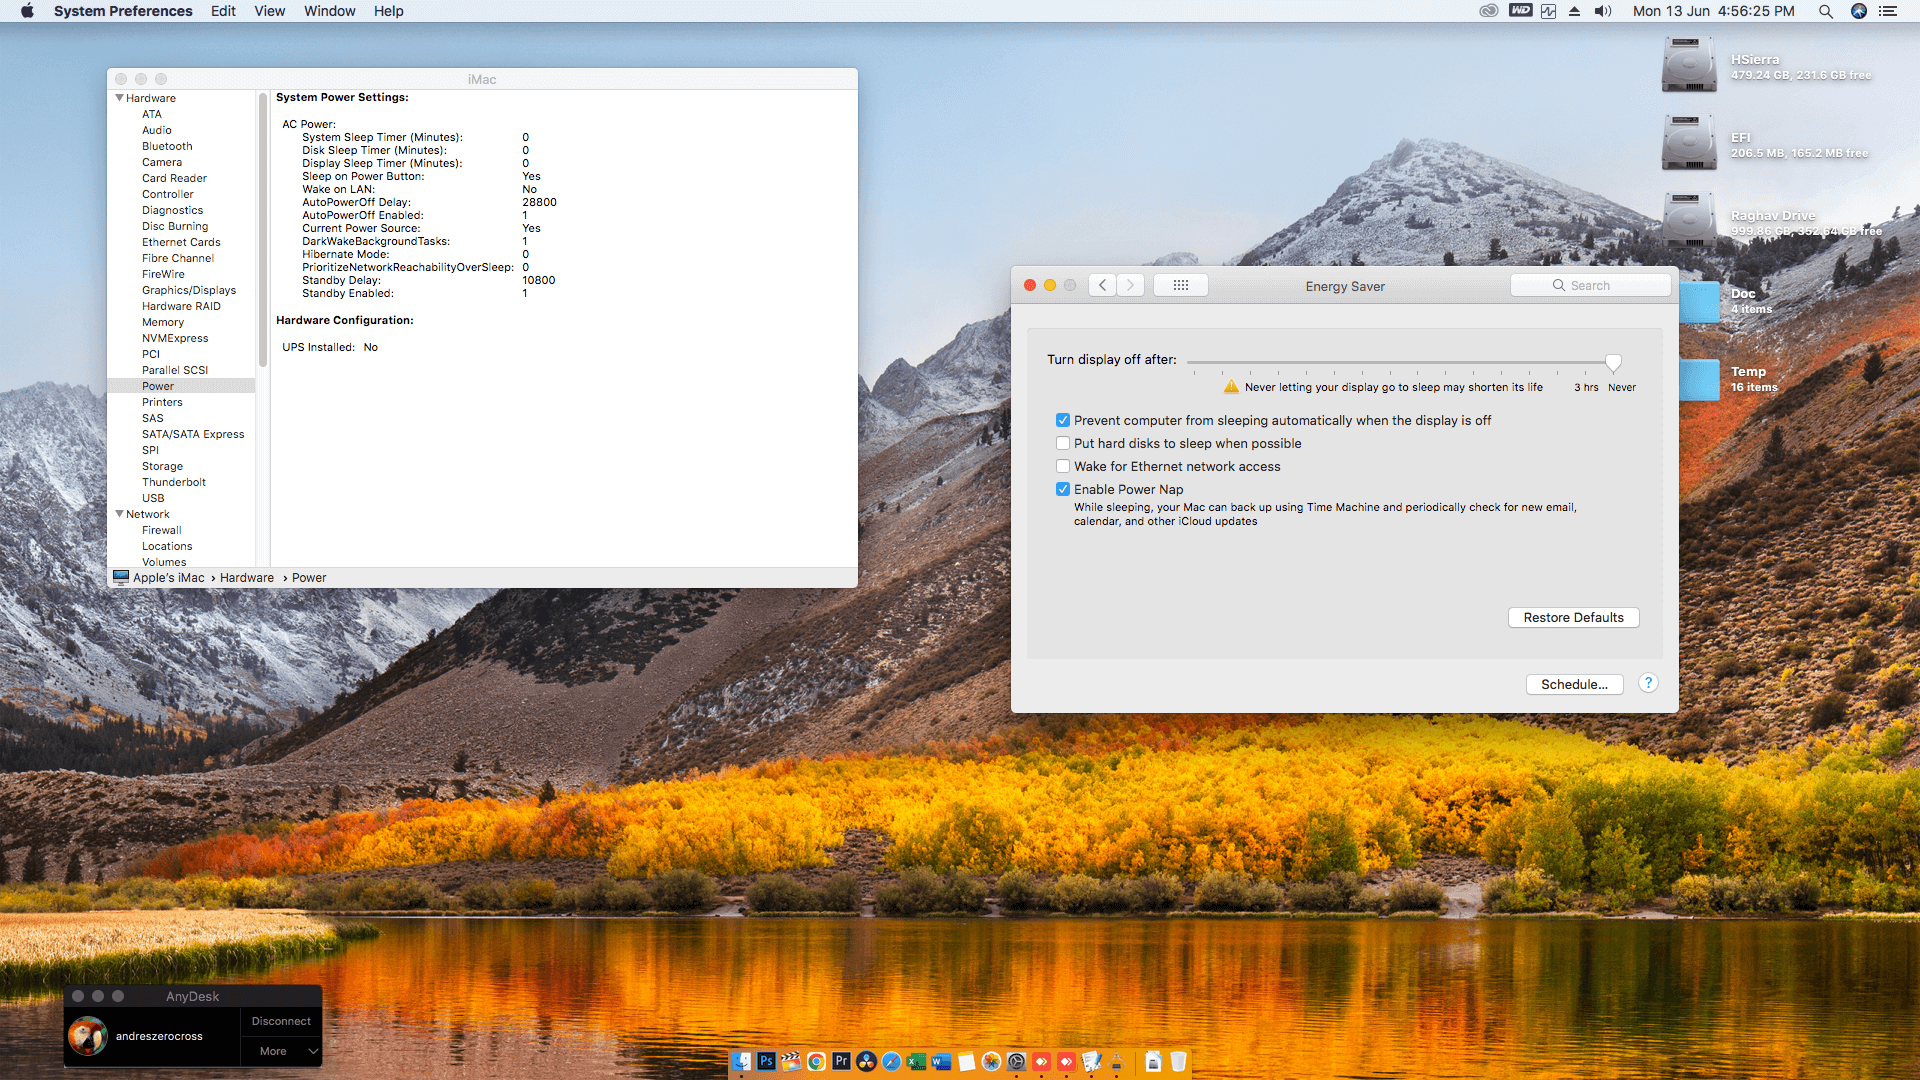The width and height of the screenshot is (1920, 1080).
Task: Click the WD icon in the menu bar
Action: pos(1520,11)
